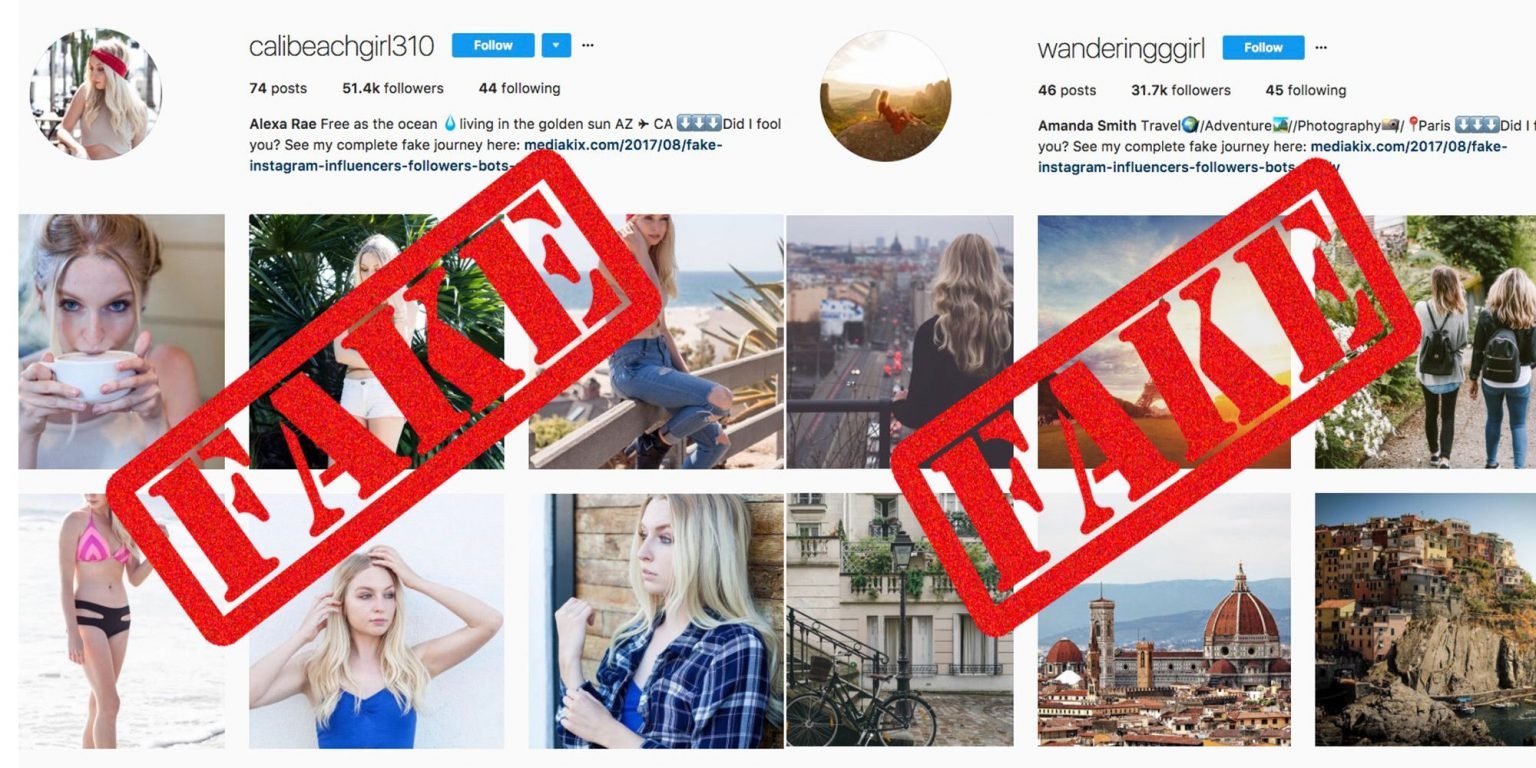Follow the wanderingggirl account
Viewport: 1536px width, 768px height.
1263,47
